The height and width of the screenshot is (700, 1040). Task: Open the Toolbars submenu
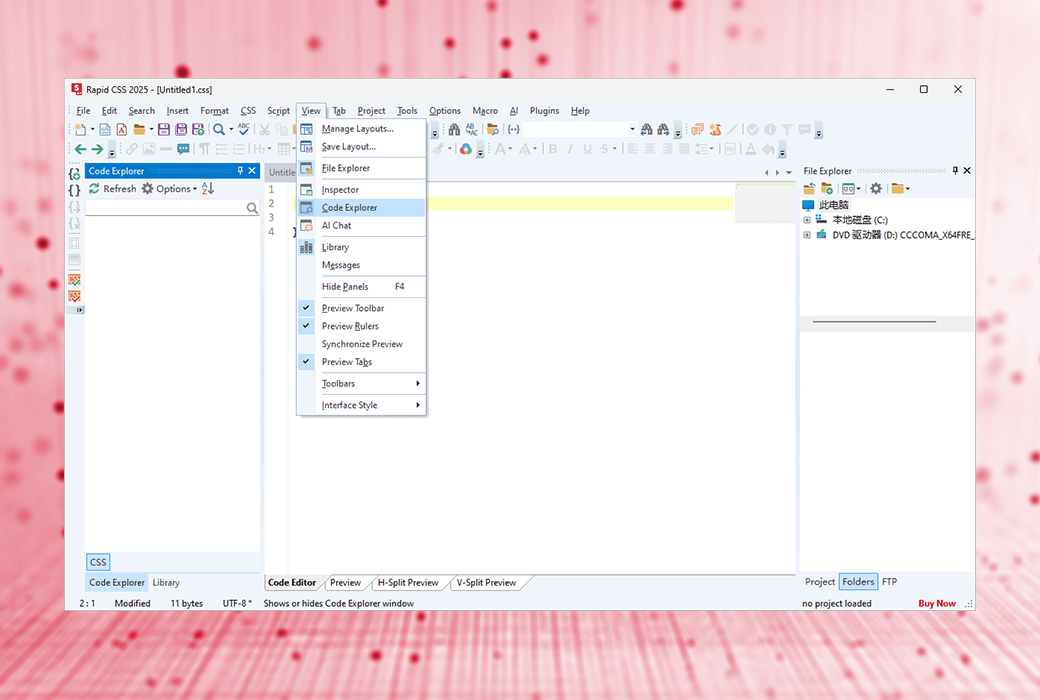click(x=361, y=384)
